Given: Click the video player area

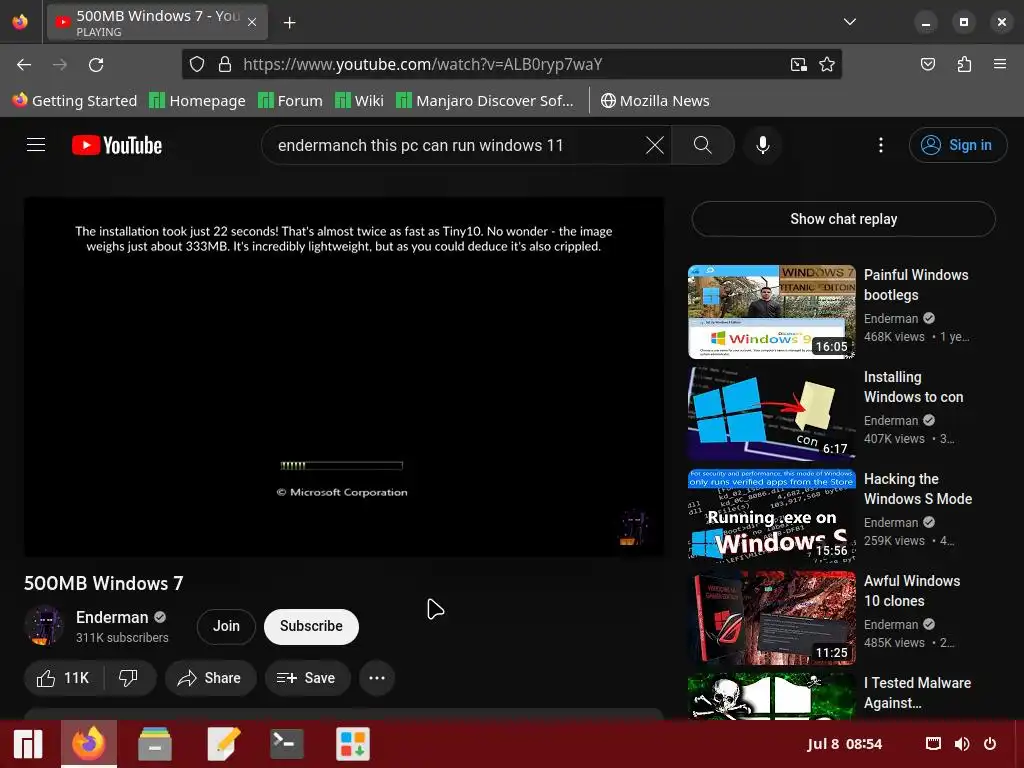Looking at the screenshot, I should (344, 377).
